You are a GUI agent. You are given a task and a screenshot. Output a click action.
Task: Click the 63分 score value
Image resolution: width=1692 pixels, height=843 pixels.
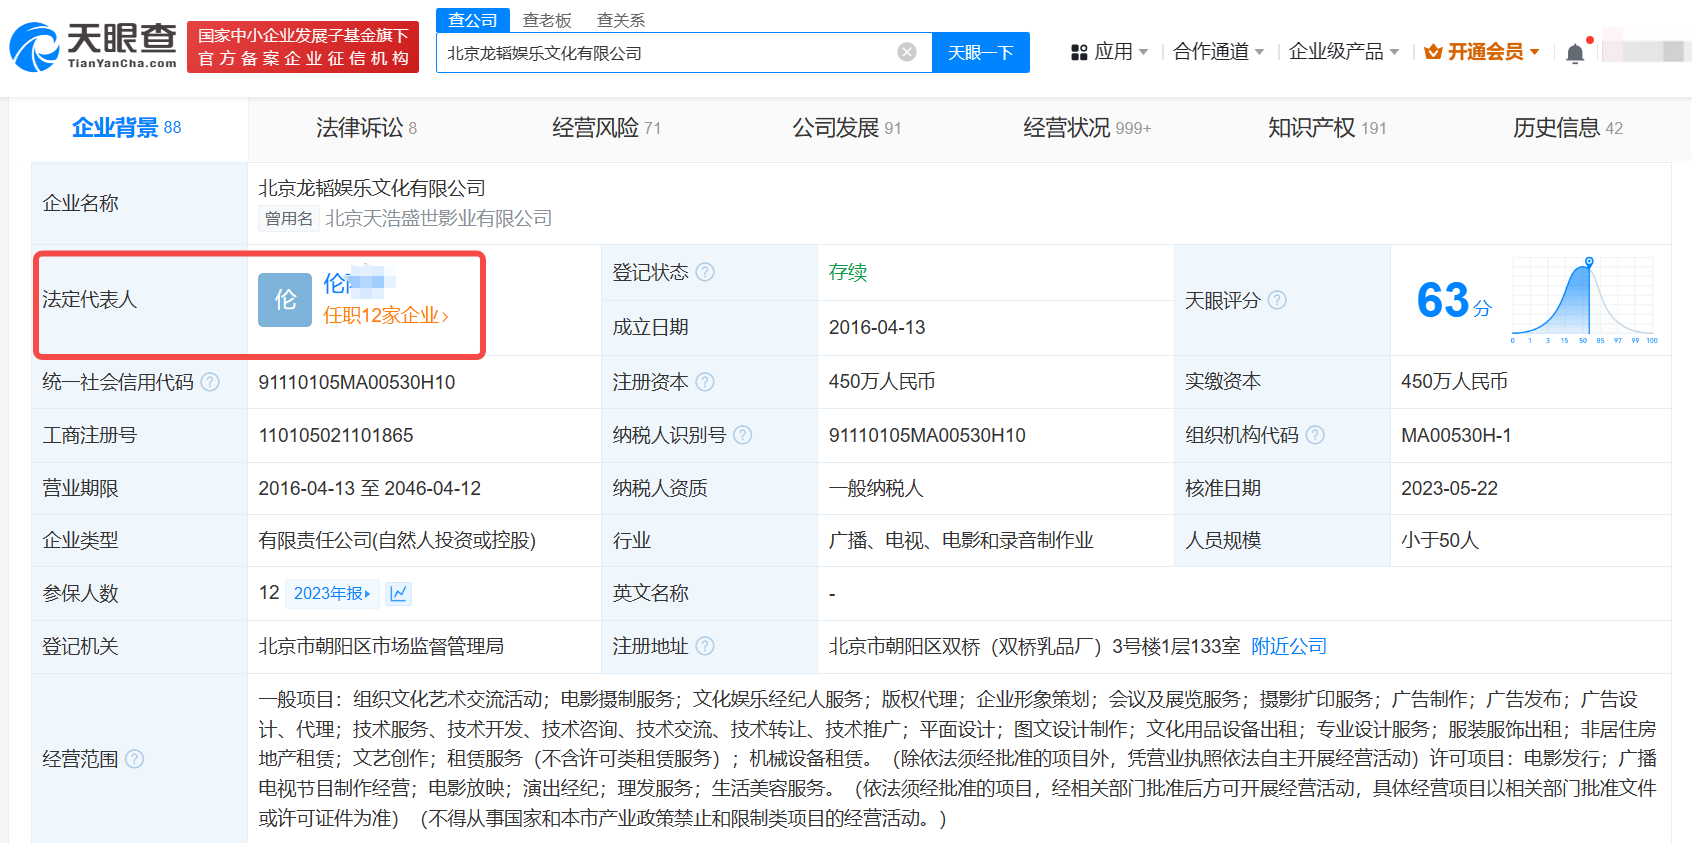click(1454, 300)
